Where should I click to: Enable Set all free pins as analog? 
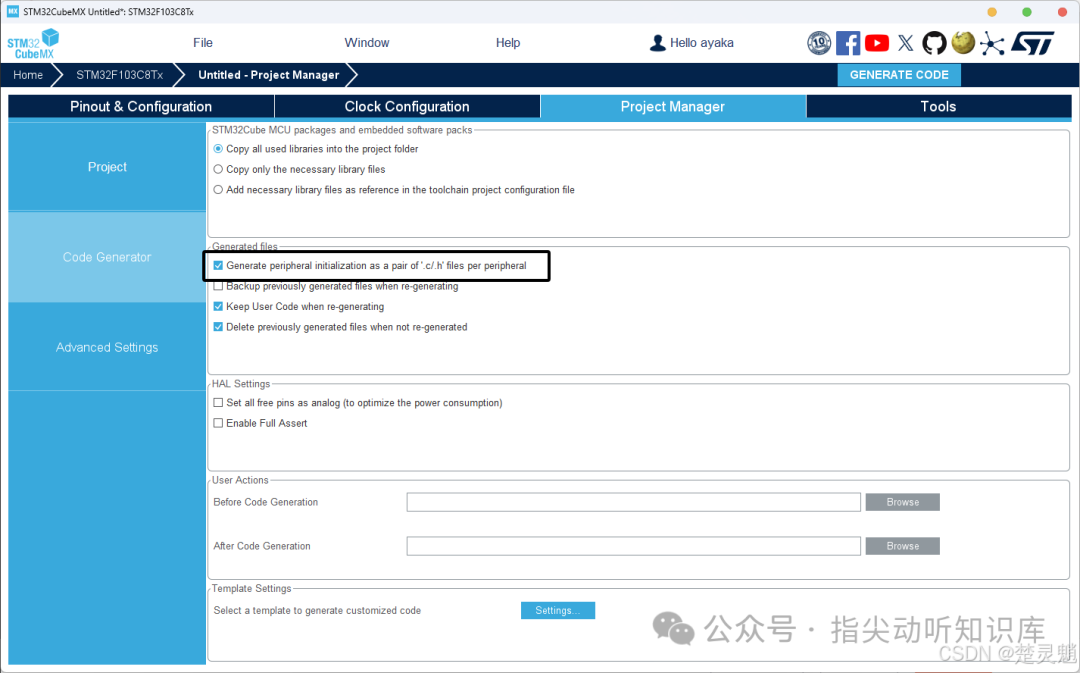pyautogui.click(x=218, y=403)
